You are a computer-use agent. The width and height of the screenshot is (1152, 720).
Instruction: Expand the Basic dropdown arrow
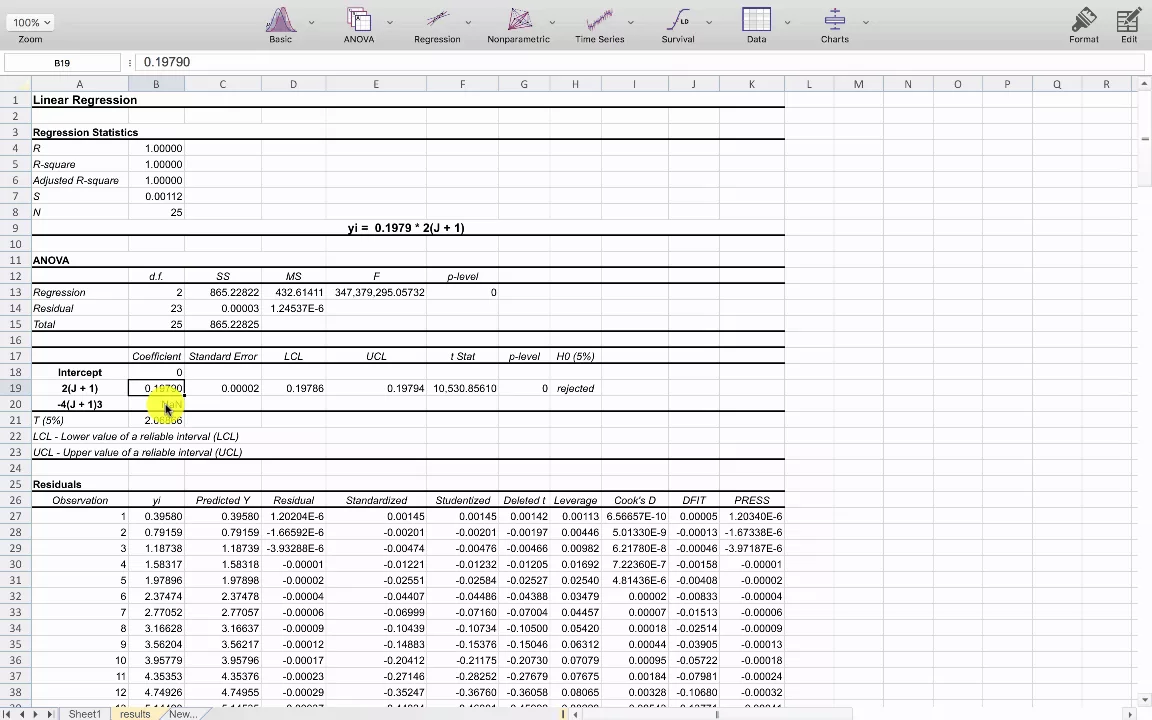click(312, 23)
